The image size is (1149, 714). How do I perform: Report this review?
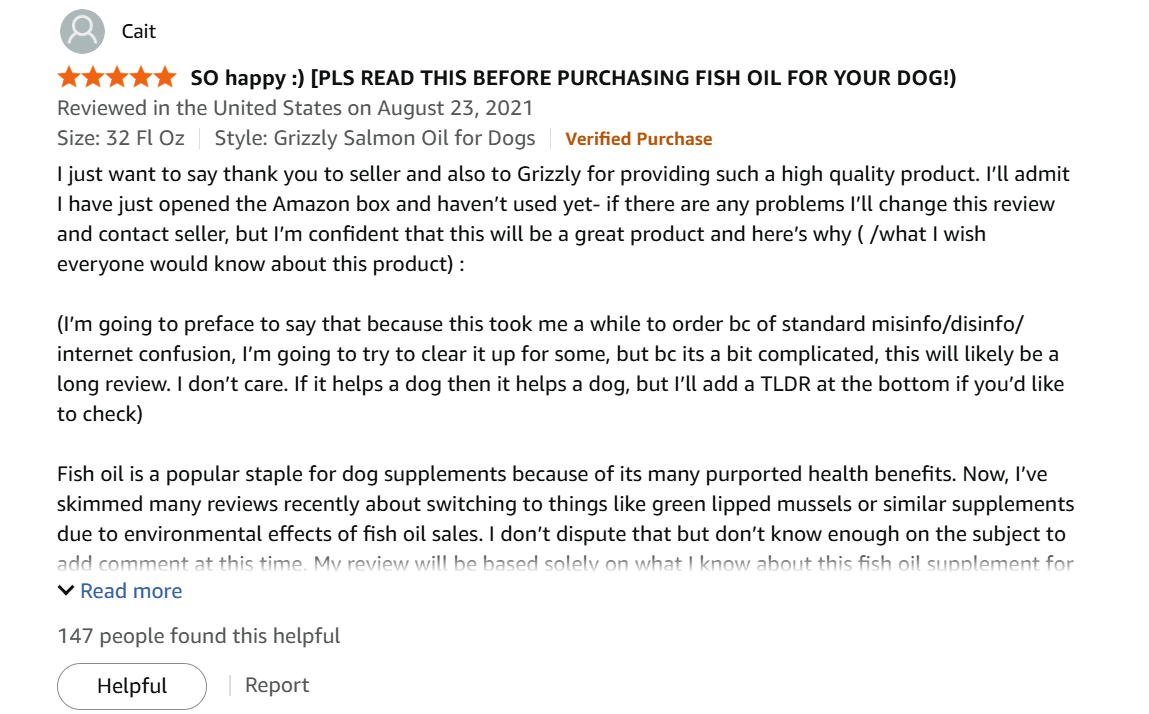277,686
